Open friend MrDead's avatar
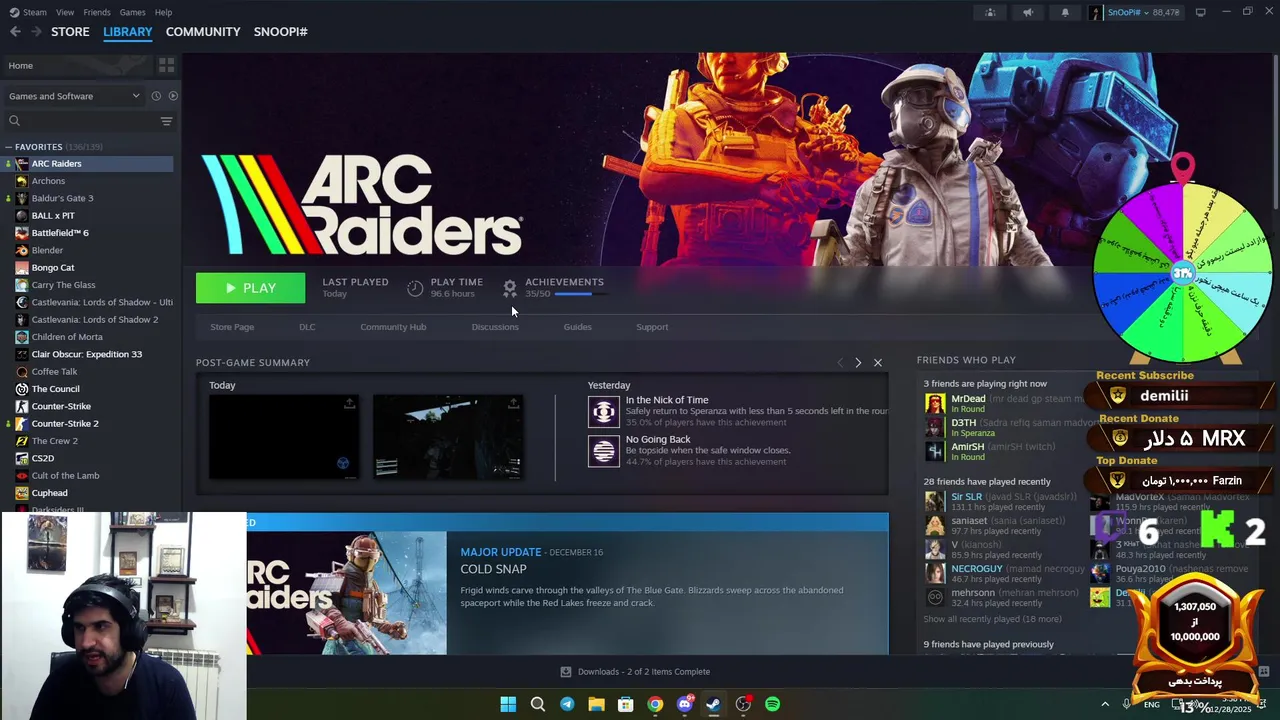 coord(934,404)
